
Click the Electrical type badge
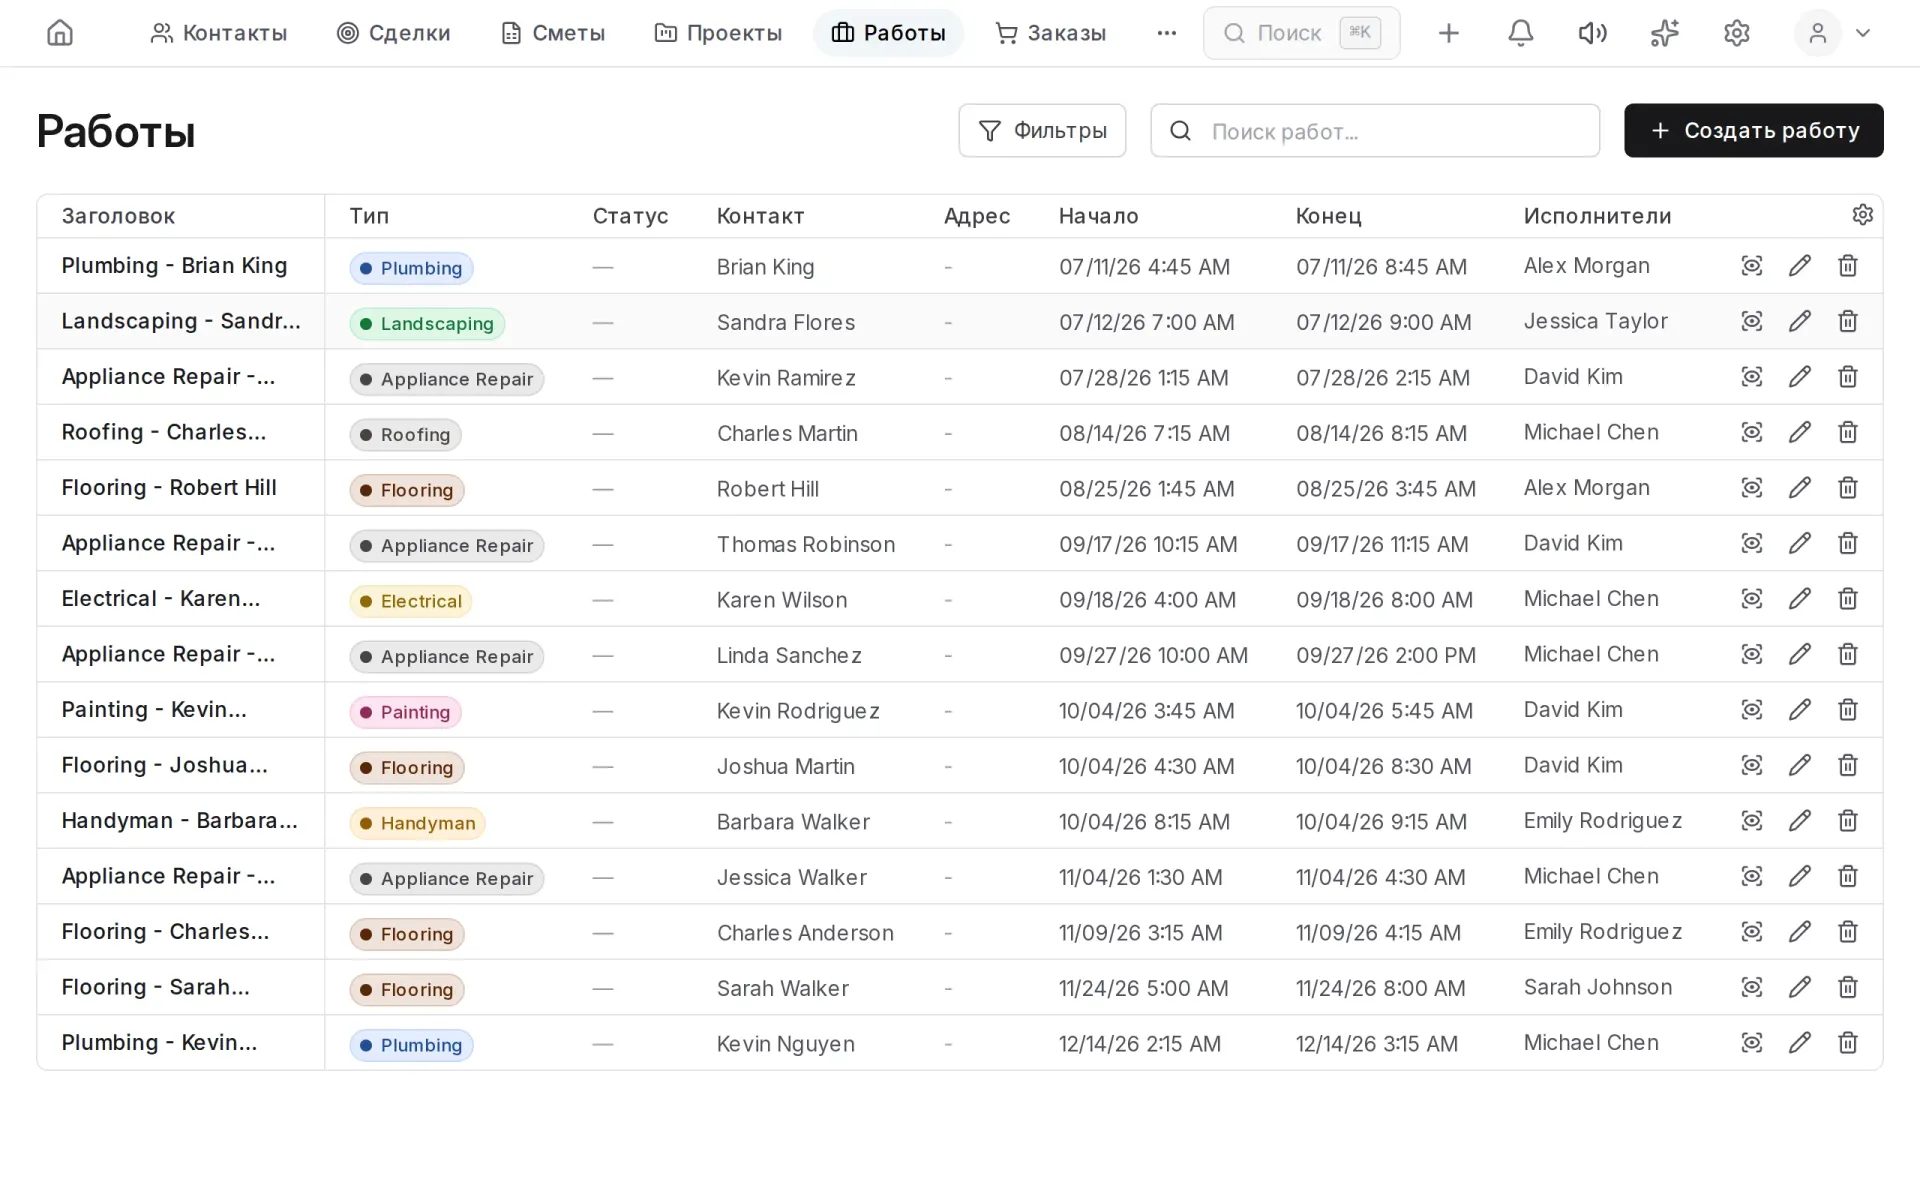click(410, 601)
